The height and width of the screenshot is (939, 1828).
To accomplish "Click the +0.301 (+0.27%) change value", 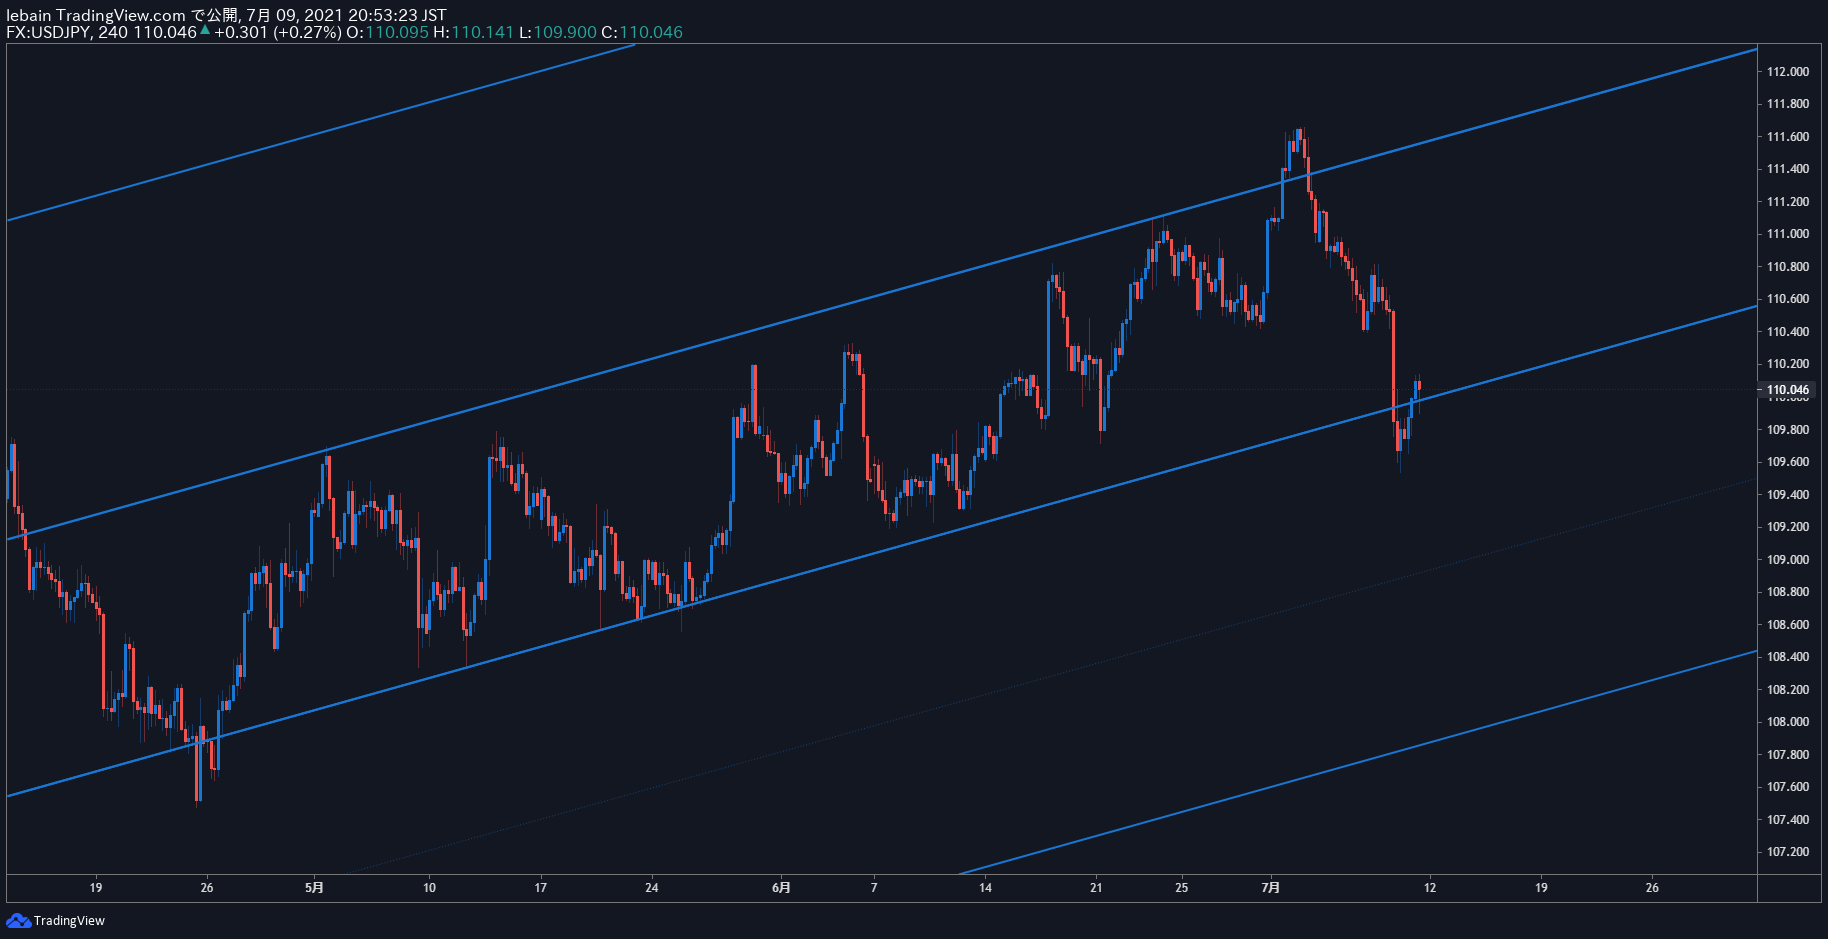I will [278, 32].
